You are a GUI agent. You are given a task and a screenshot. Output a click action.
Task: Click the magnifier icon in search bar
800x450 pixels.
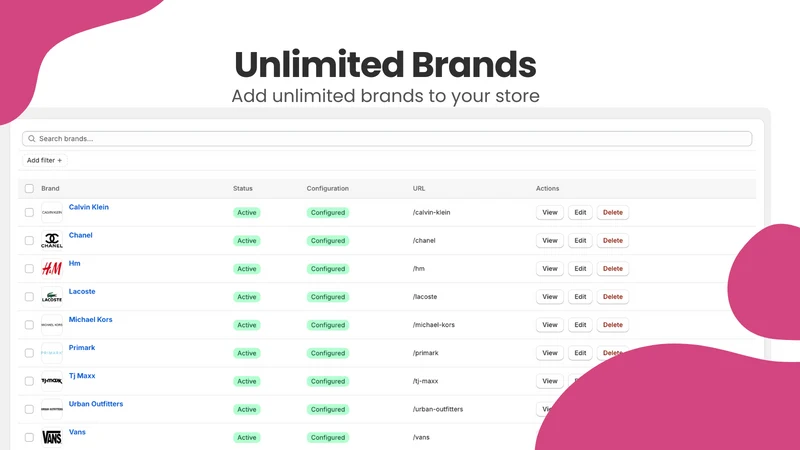click(x=32, y=139)
